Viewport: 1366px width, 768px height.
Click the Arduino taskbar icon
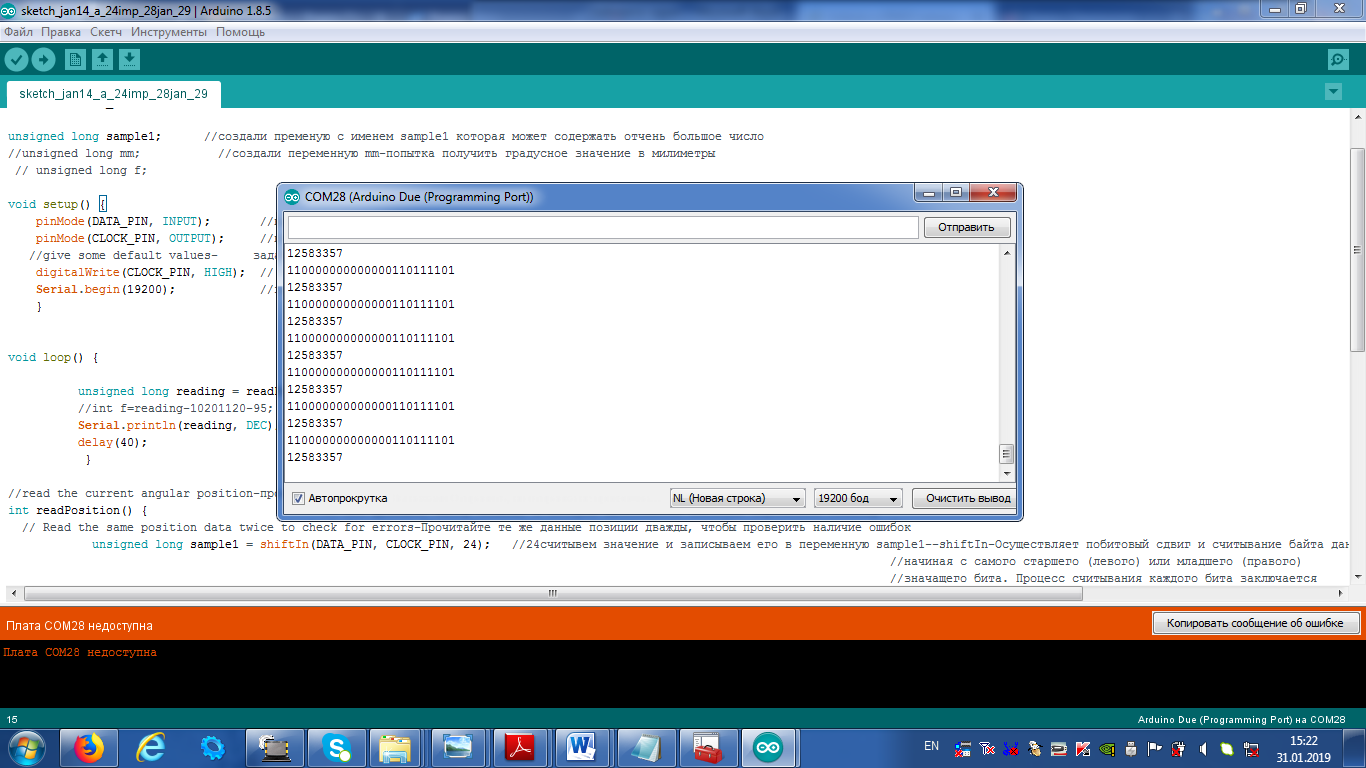tap(769, 747)
